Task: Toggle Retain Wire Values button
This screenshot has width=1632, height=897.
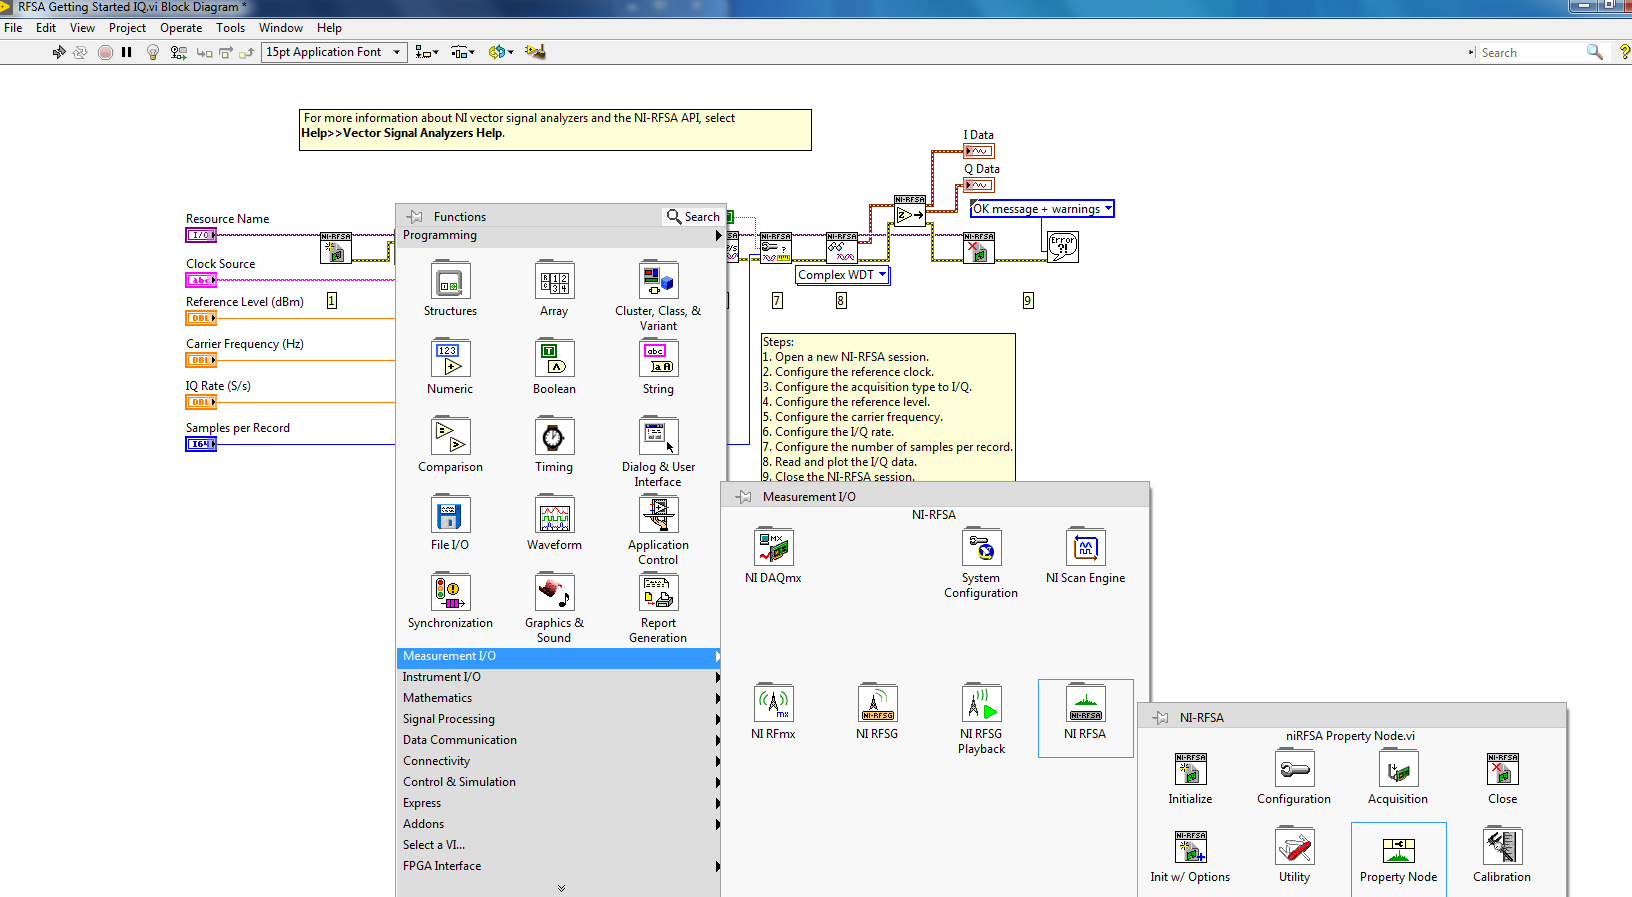Action: click(x=179, y=52)
